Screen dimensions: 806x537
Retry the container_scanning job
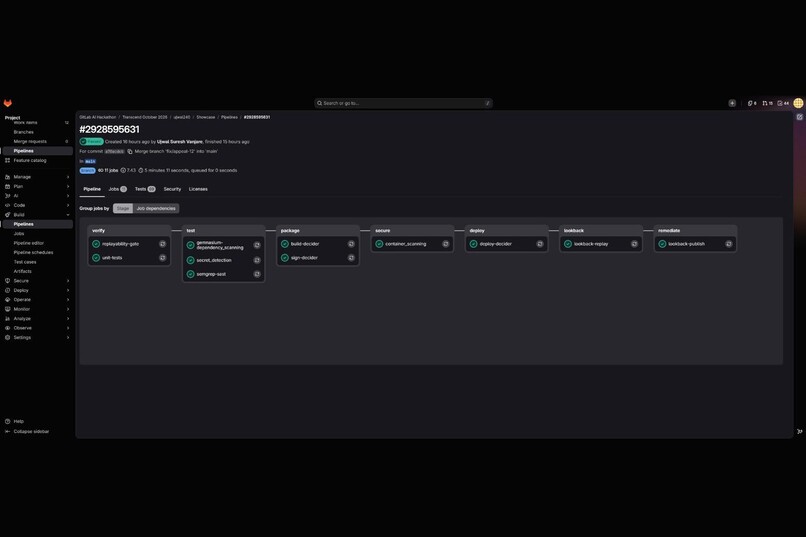[x=446, y=244]
